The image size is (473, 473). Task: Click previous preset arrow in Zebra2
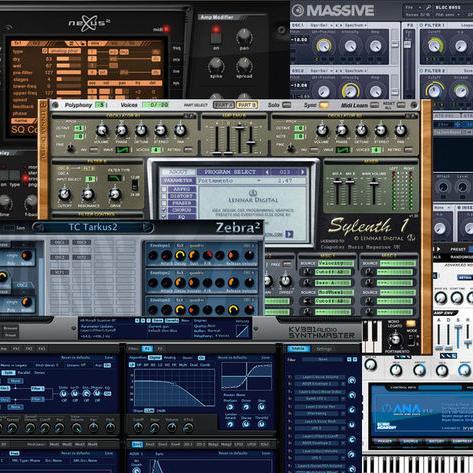tap(39, 227)
